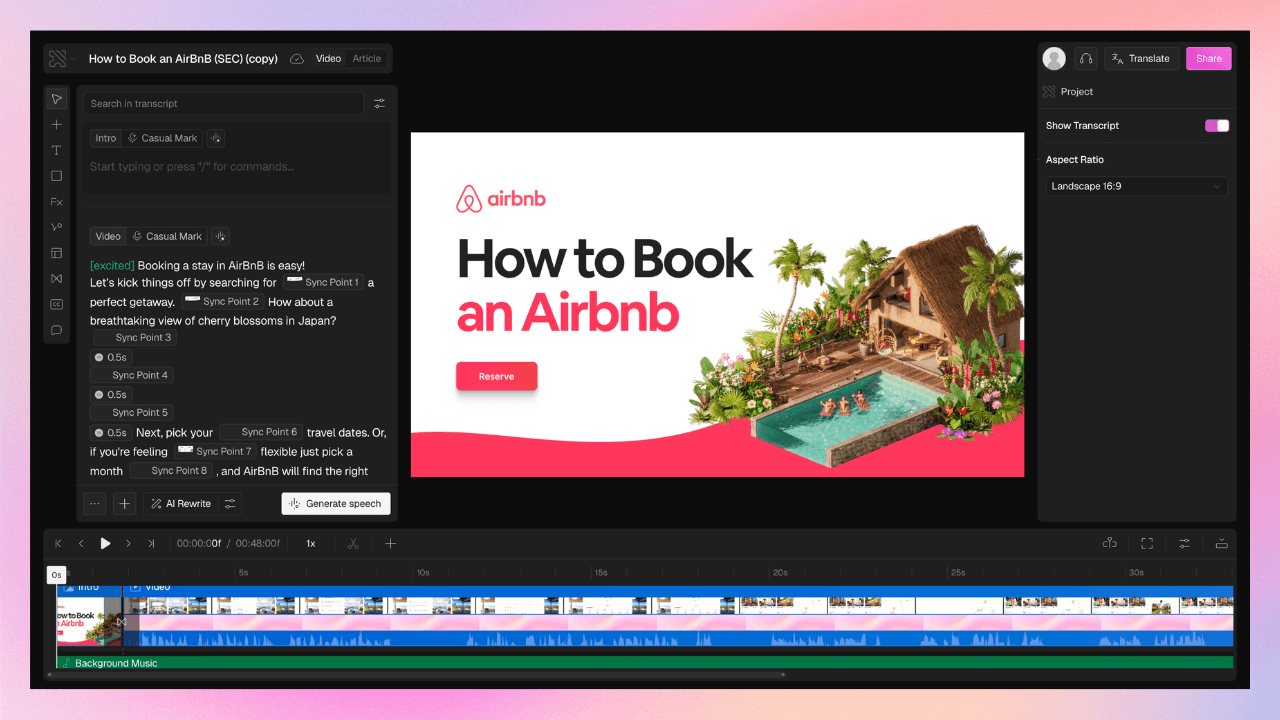This screenshot has width=1280, height=720.
Task: Turn off the Show Transcript switch
Action: (1217, 125)
